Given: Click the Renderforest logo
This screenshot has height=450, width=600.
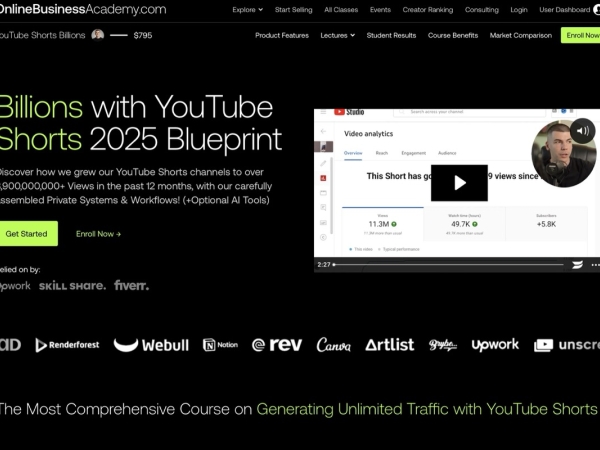Looking at the screenshot, I should click(x=67, y=345).
